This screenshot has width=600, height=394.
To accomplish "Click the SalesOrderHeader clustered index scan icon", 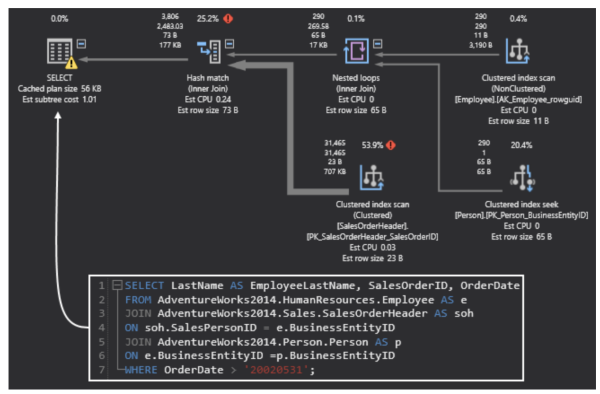I will click(372, 177).
